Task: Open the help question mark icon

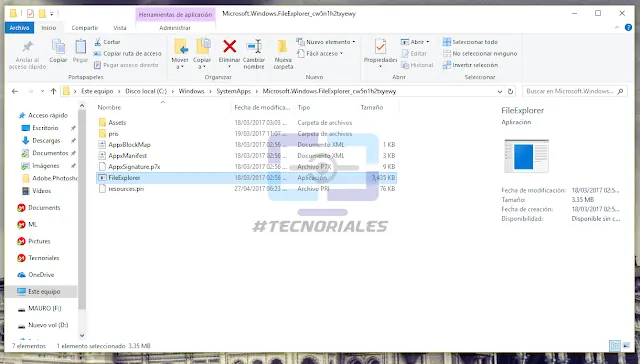Action: (628, 27)
